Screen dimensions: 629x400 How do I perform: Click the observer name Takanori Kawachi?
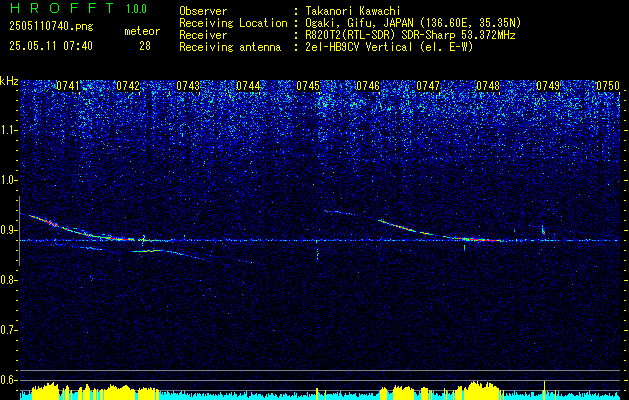[353, 11]
